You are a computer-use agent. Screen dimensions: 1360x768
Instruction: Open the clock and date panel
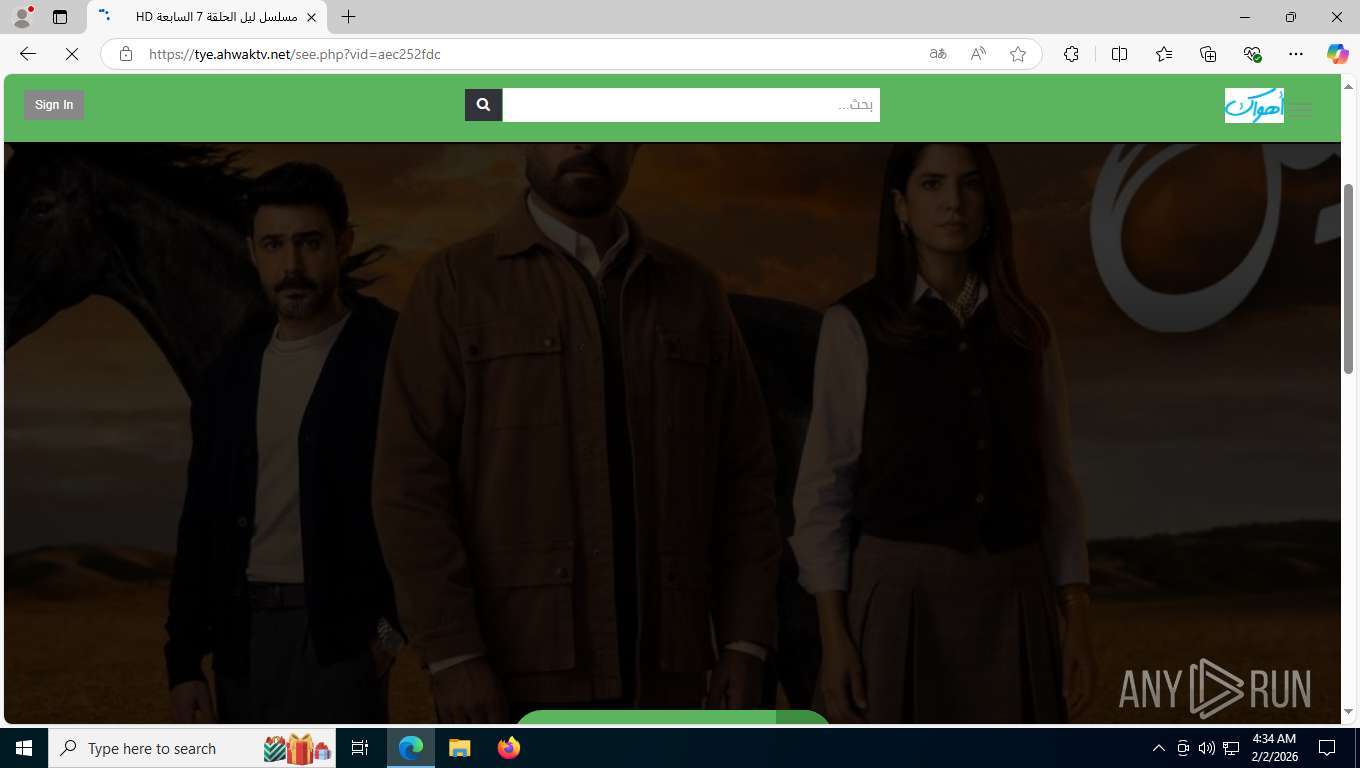[1274, 748]
